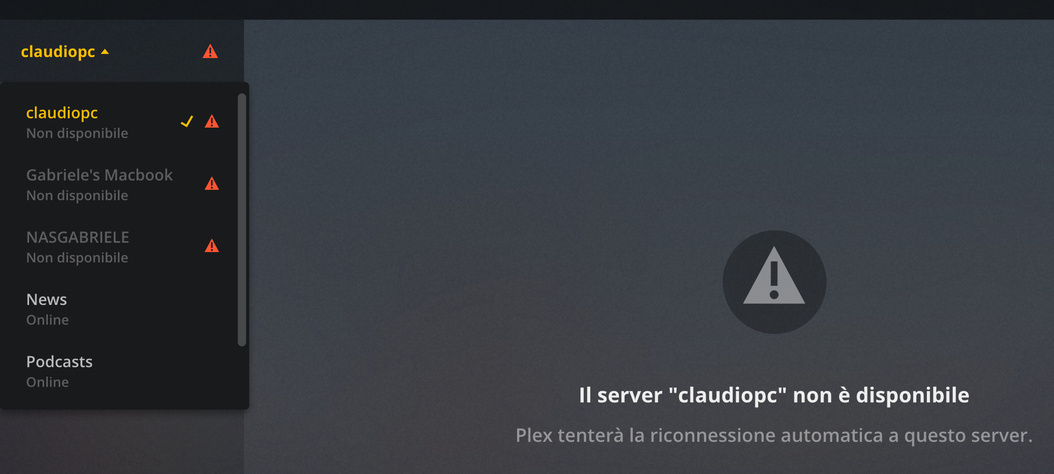Select the claudiopc server entry
1054x474 pixels.
pyautogui.click(x=123, y=122)
